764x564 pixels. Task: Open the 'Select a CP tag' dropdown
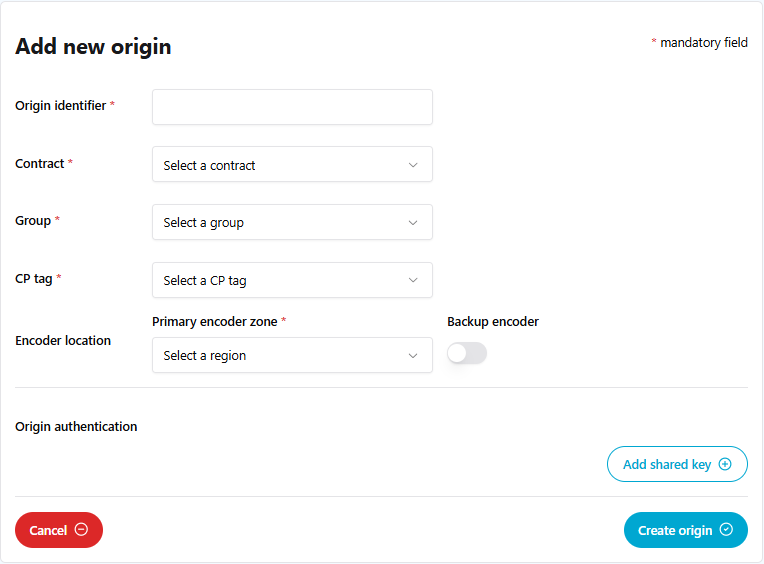pos(280,280)
